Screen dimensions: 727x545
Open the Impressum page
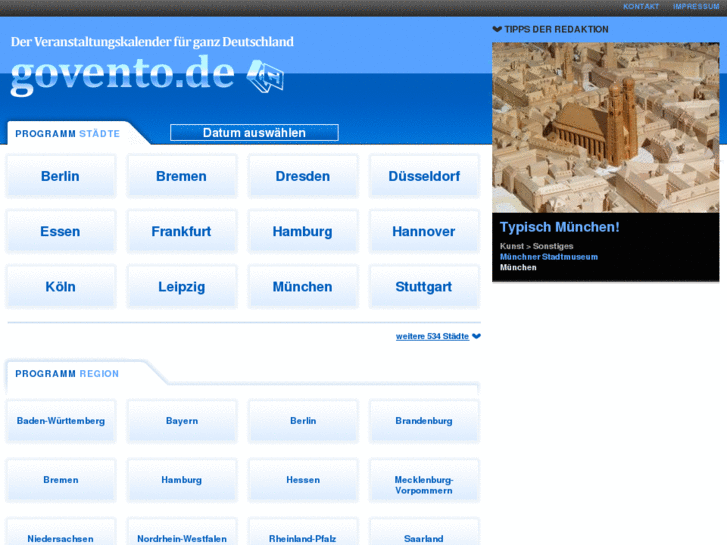696,6
